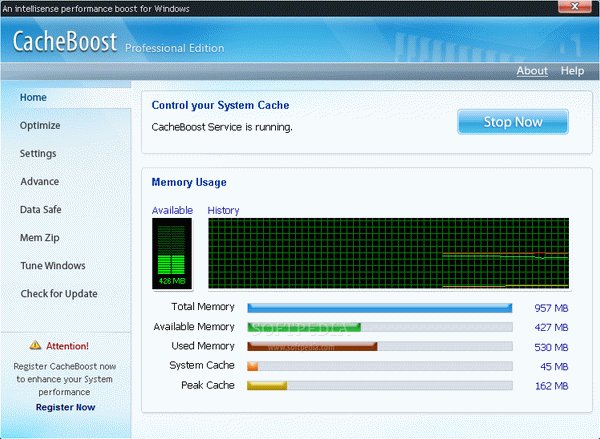
Task: Click the CacheBoost Service is running status text
Action: click(x=222, y=127)
